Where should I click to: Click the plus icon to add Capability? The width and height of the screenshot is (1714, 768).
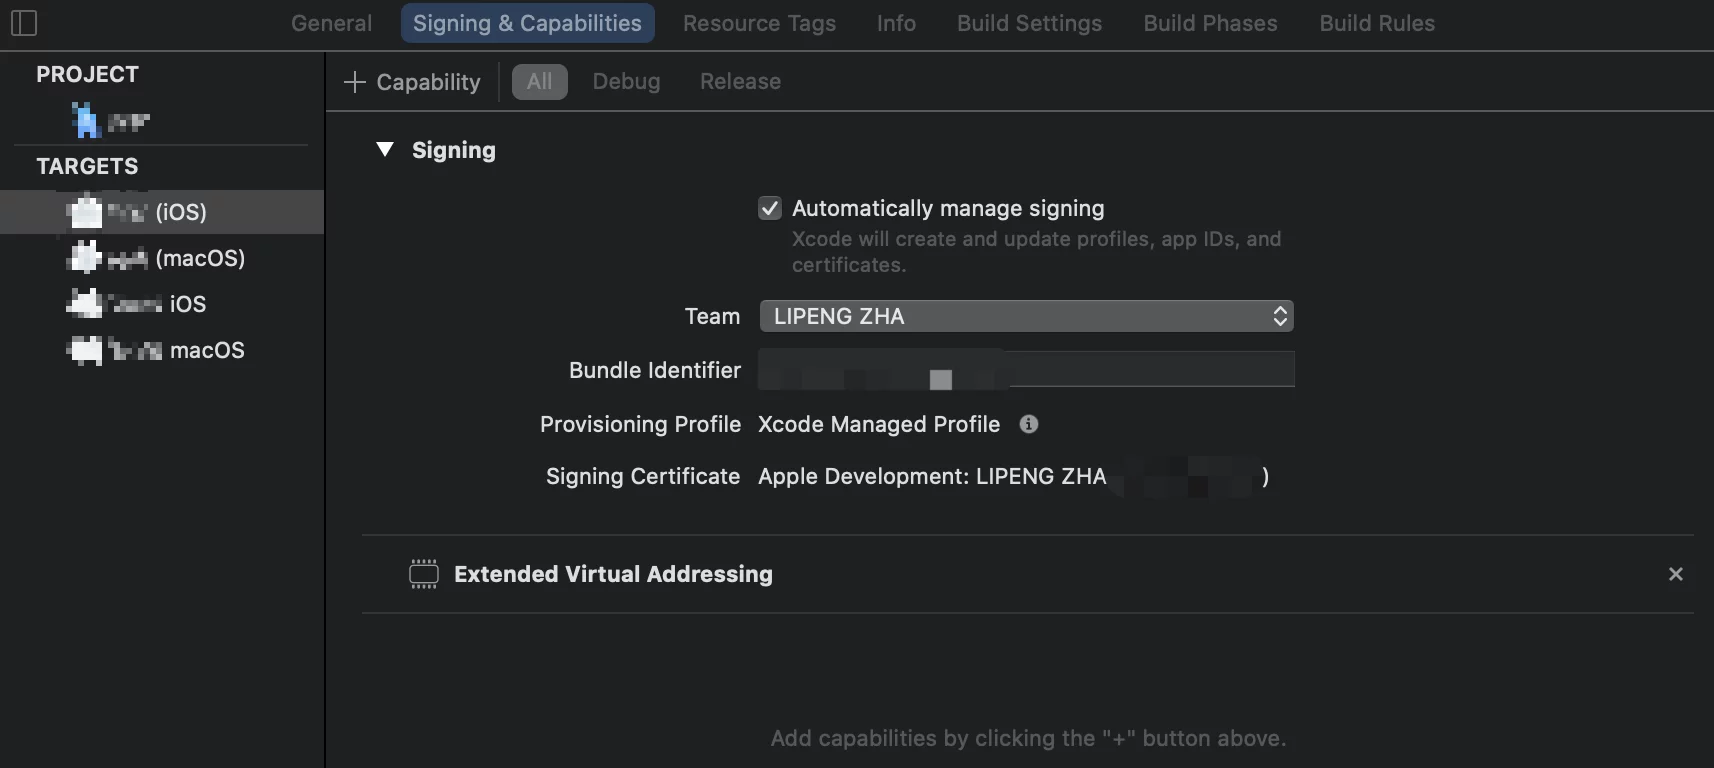point(355,82)
